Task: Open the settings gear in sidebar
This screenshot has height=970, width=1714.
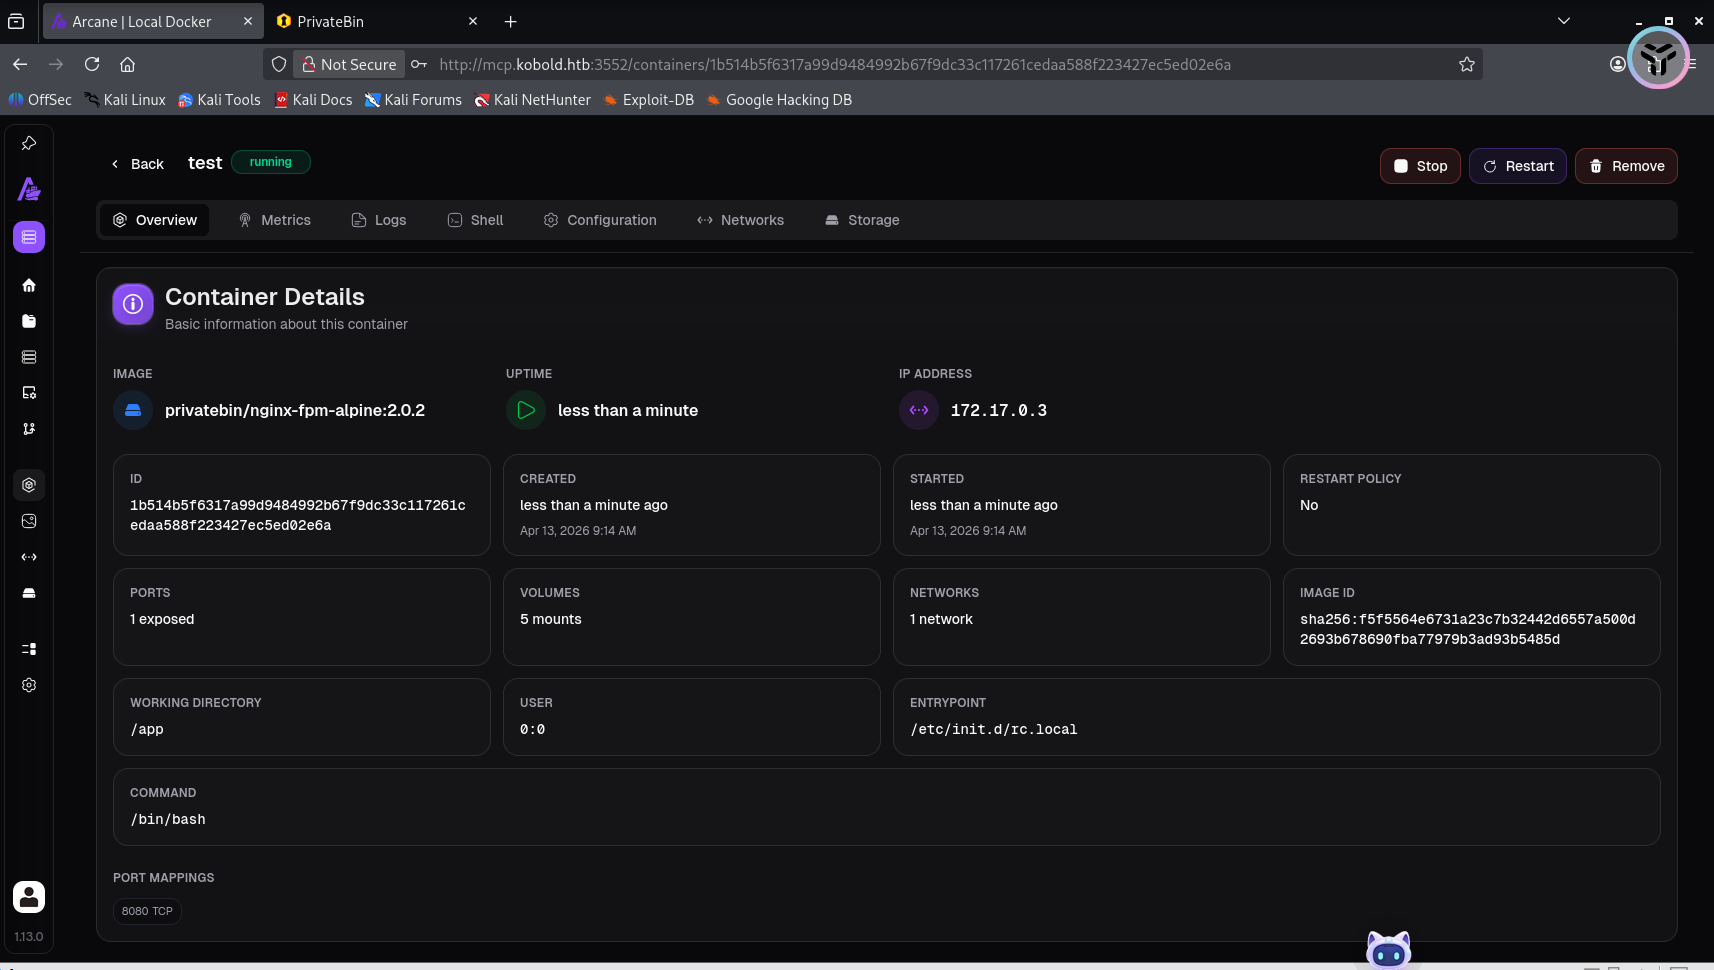Action: point(29,685)
